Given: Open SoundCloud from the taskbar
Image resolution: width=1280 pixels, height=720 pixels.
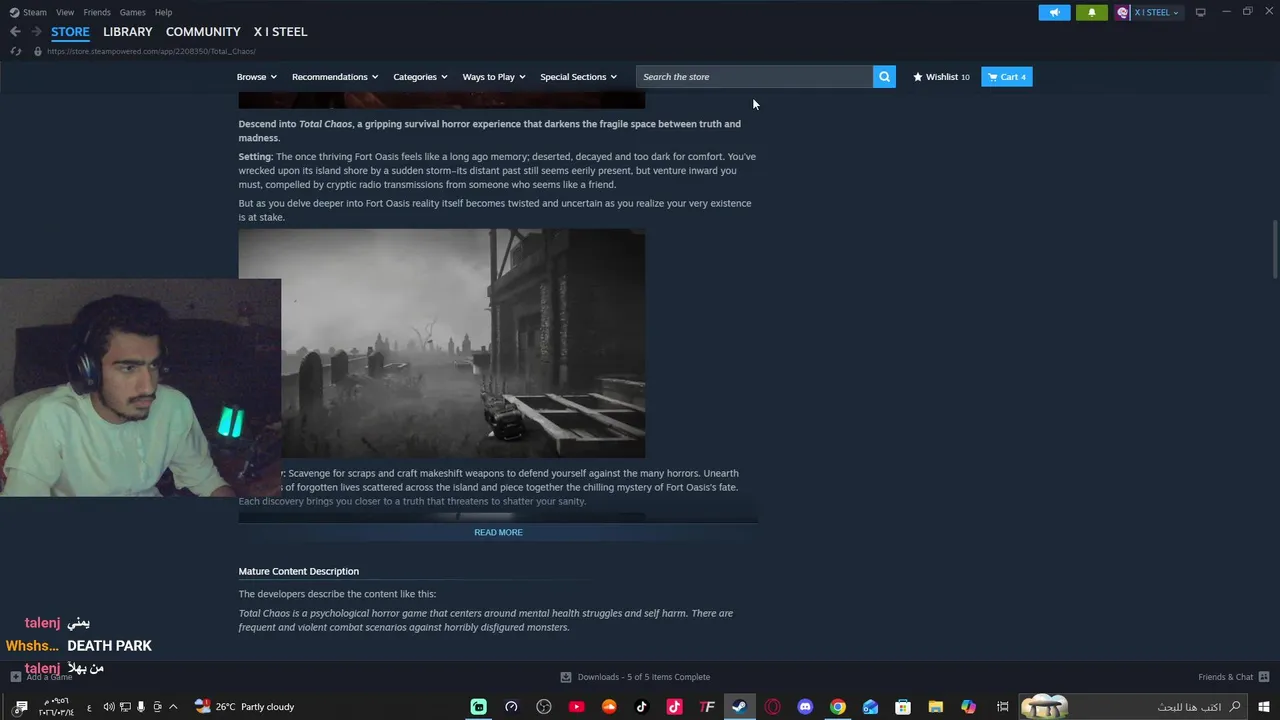Looking at the screenshot, I should [x=609, y=707].
